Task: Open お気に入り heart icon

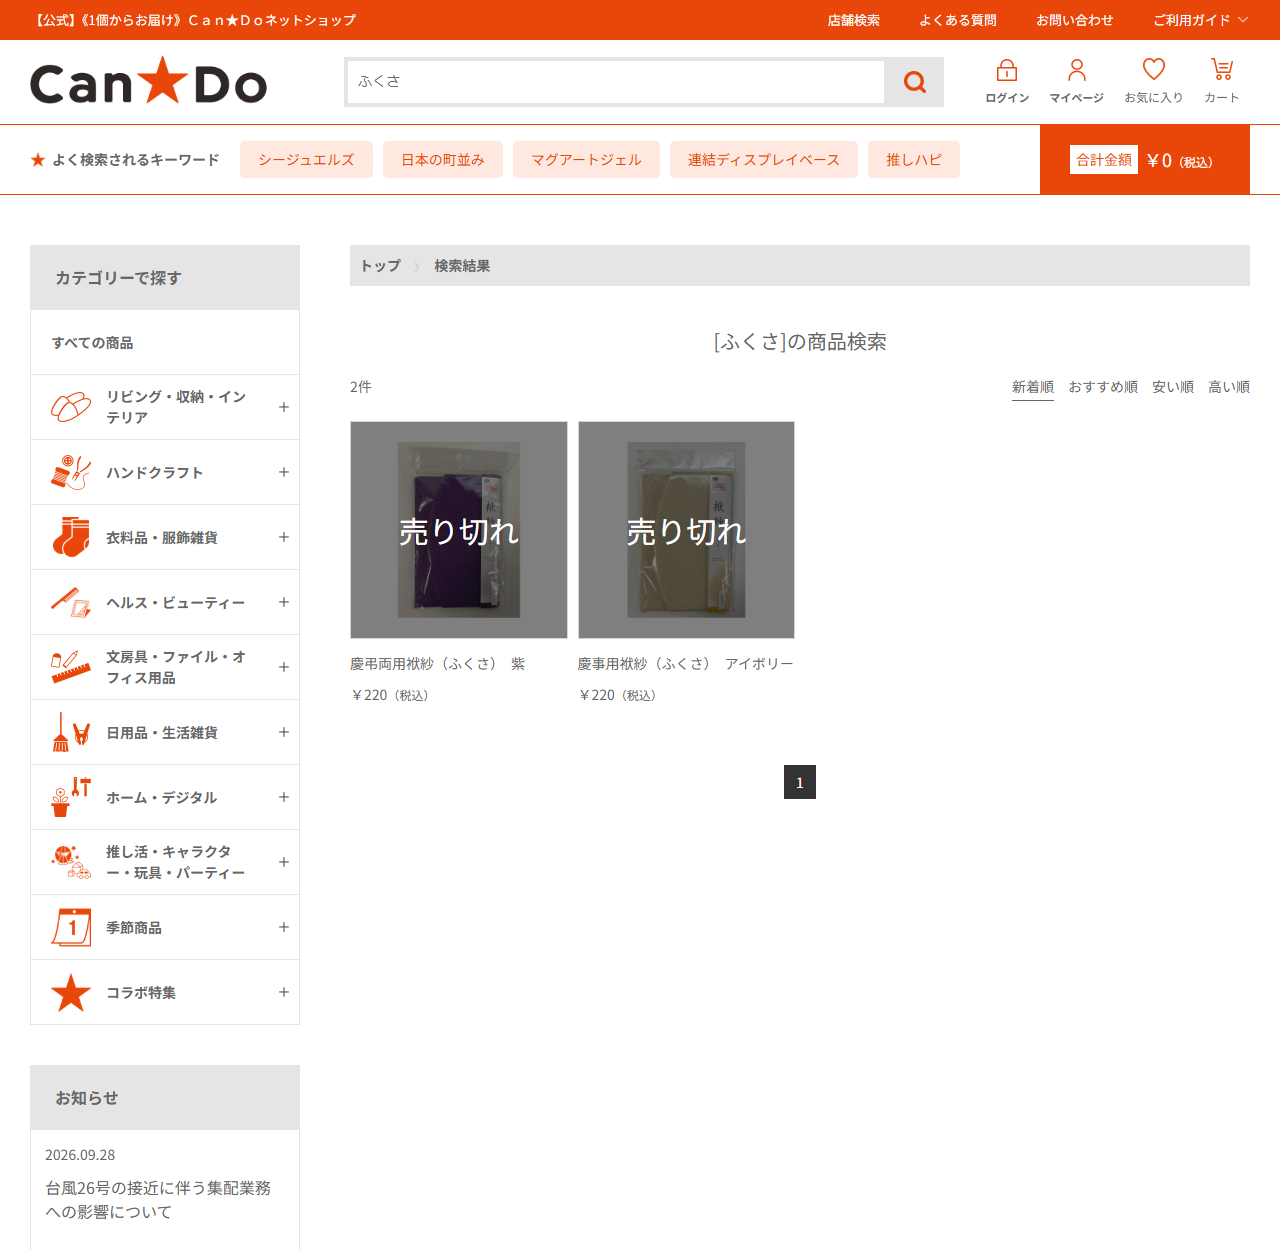Action: coord(1154,69)
